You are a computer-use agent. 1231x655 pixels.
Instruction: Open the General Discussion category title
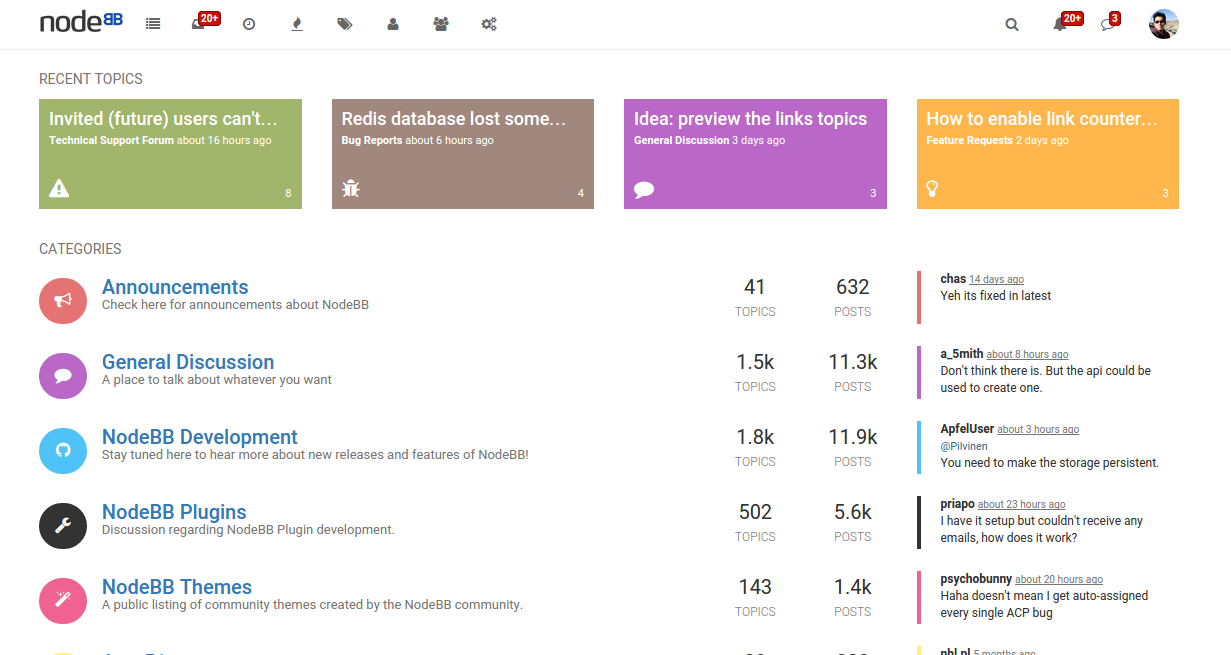pos(188,362)
